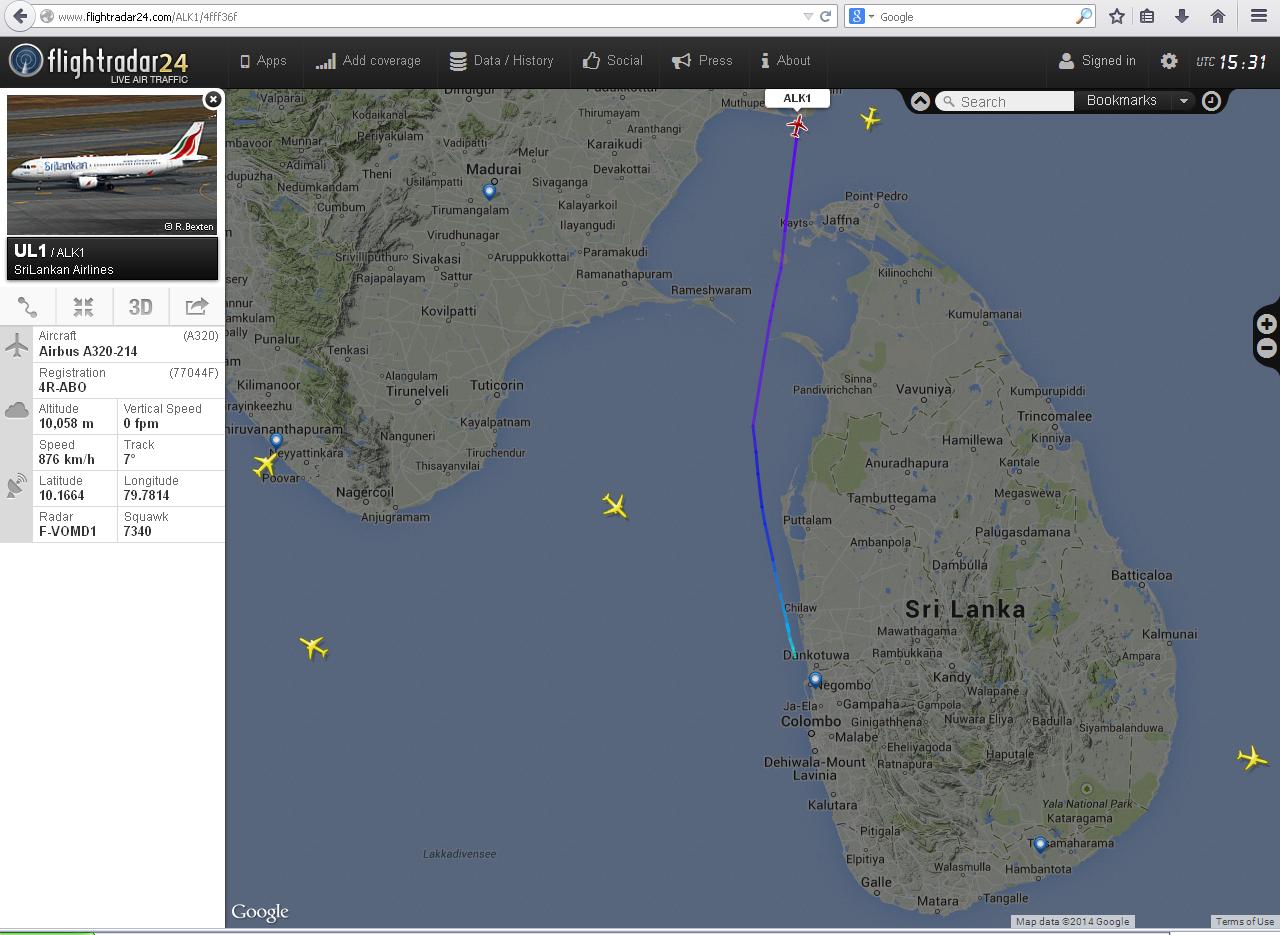1280x935 pixels.
Task: Click the show route icon in flight panel
Action: (x=28, y=306)
